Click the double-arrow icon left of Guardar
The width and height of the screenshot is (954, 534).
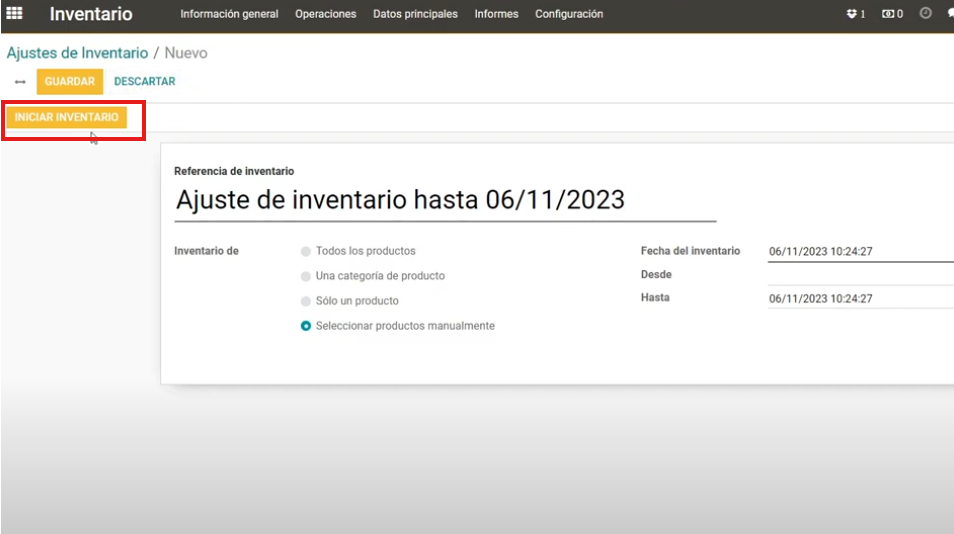point(20,81)
